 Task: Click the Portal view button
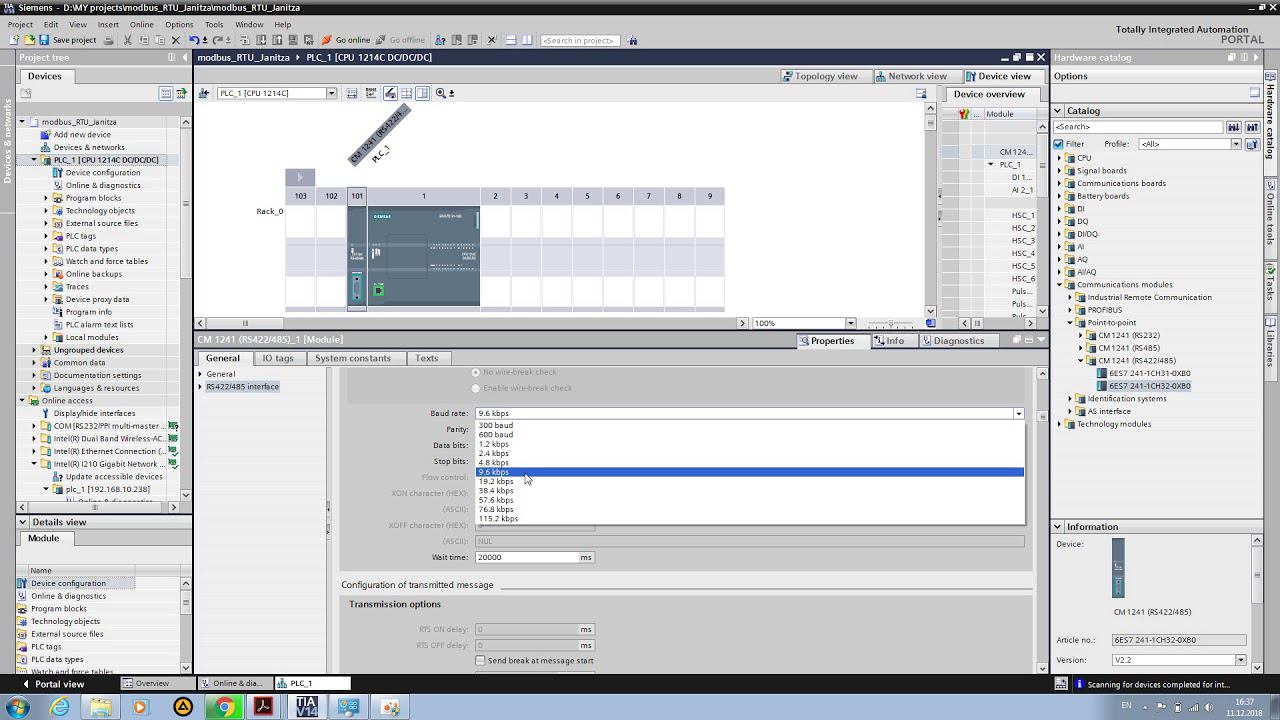pos(52,684)
